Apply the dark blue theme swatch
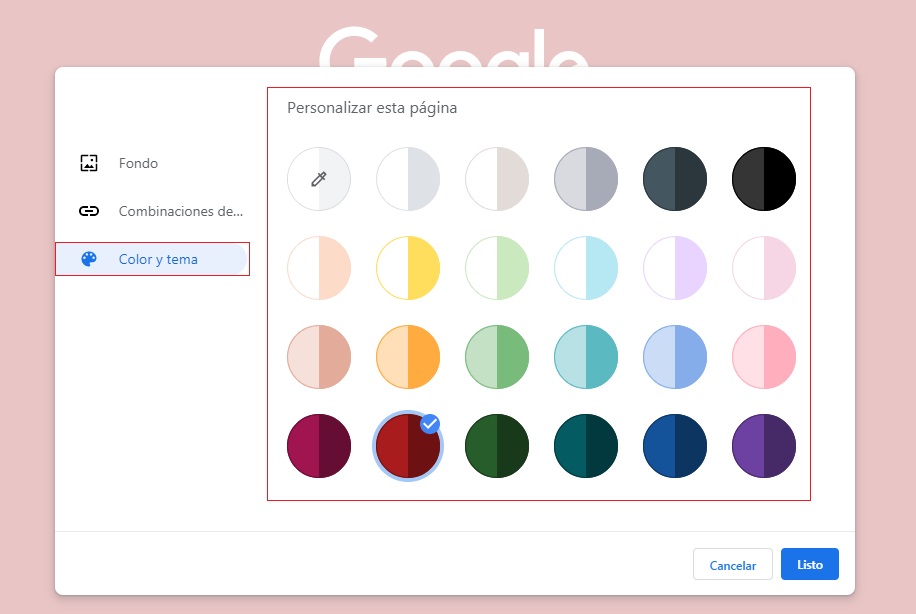This screenshot has height=614, width=916. 675,446
